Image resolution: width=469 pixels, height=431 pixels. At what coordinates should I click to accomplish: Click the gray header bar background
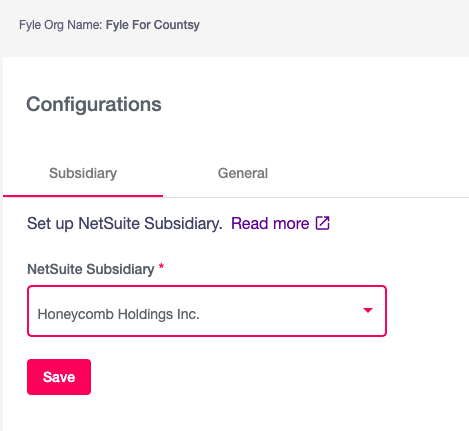333,27
